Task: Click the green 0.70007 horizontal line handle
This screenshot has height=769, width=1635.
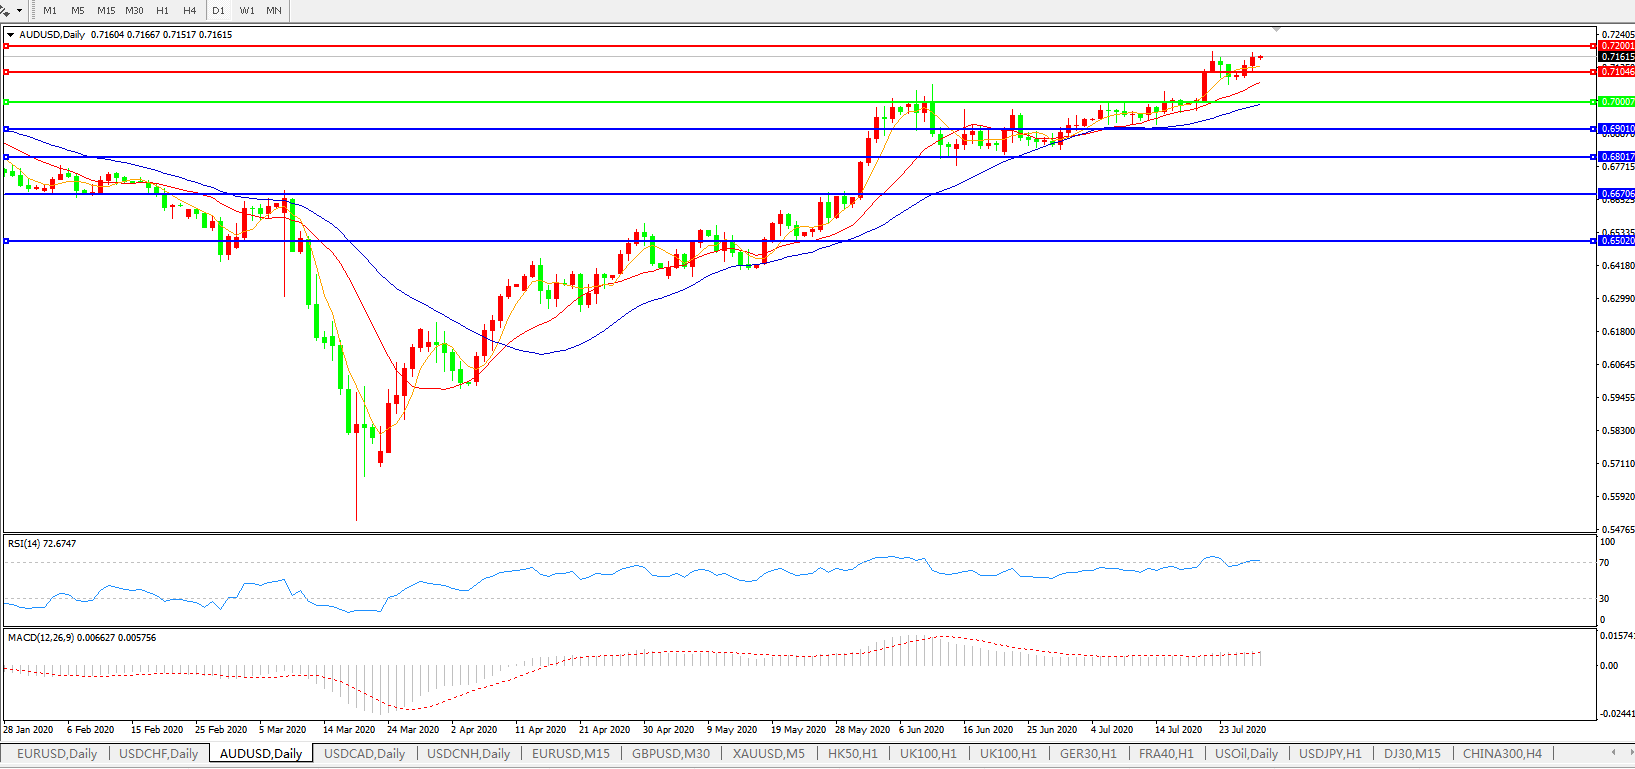Action: coord(7,102)
